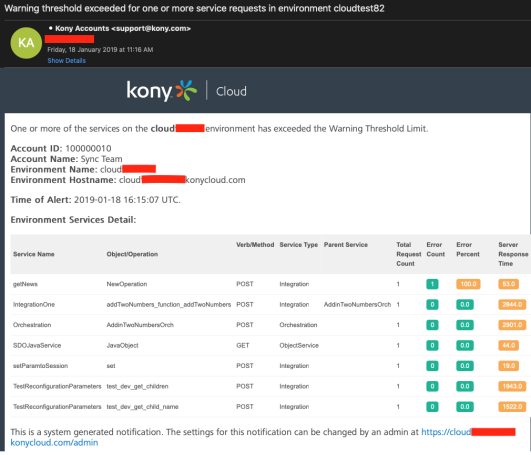Screen dimensions: 531x455
Task: Open the konycloud.com/admin link
Action: pyautogui.click(x=54, y=442)
